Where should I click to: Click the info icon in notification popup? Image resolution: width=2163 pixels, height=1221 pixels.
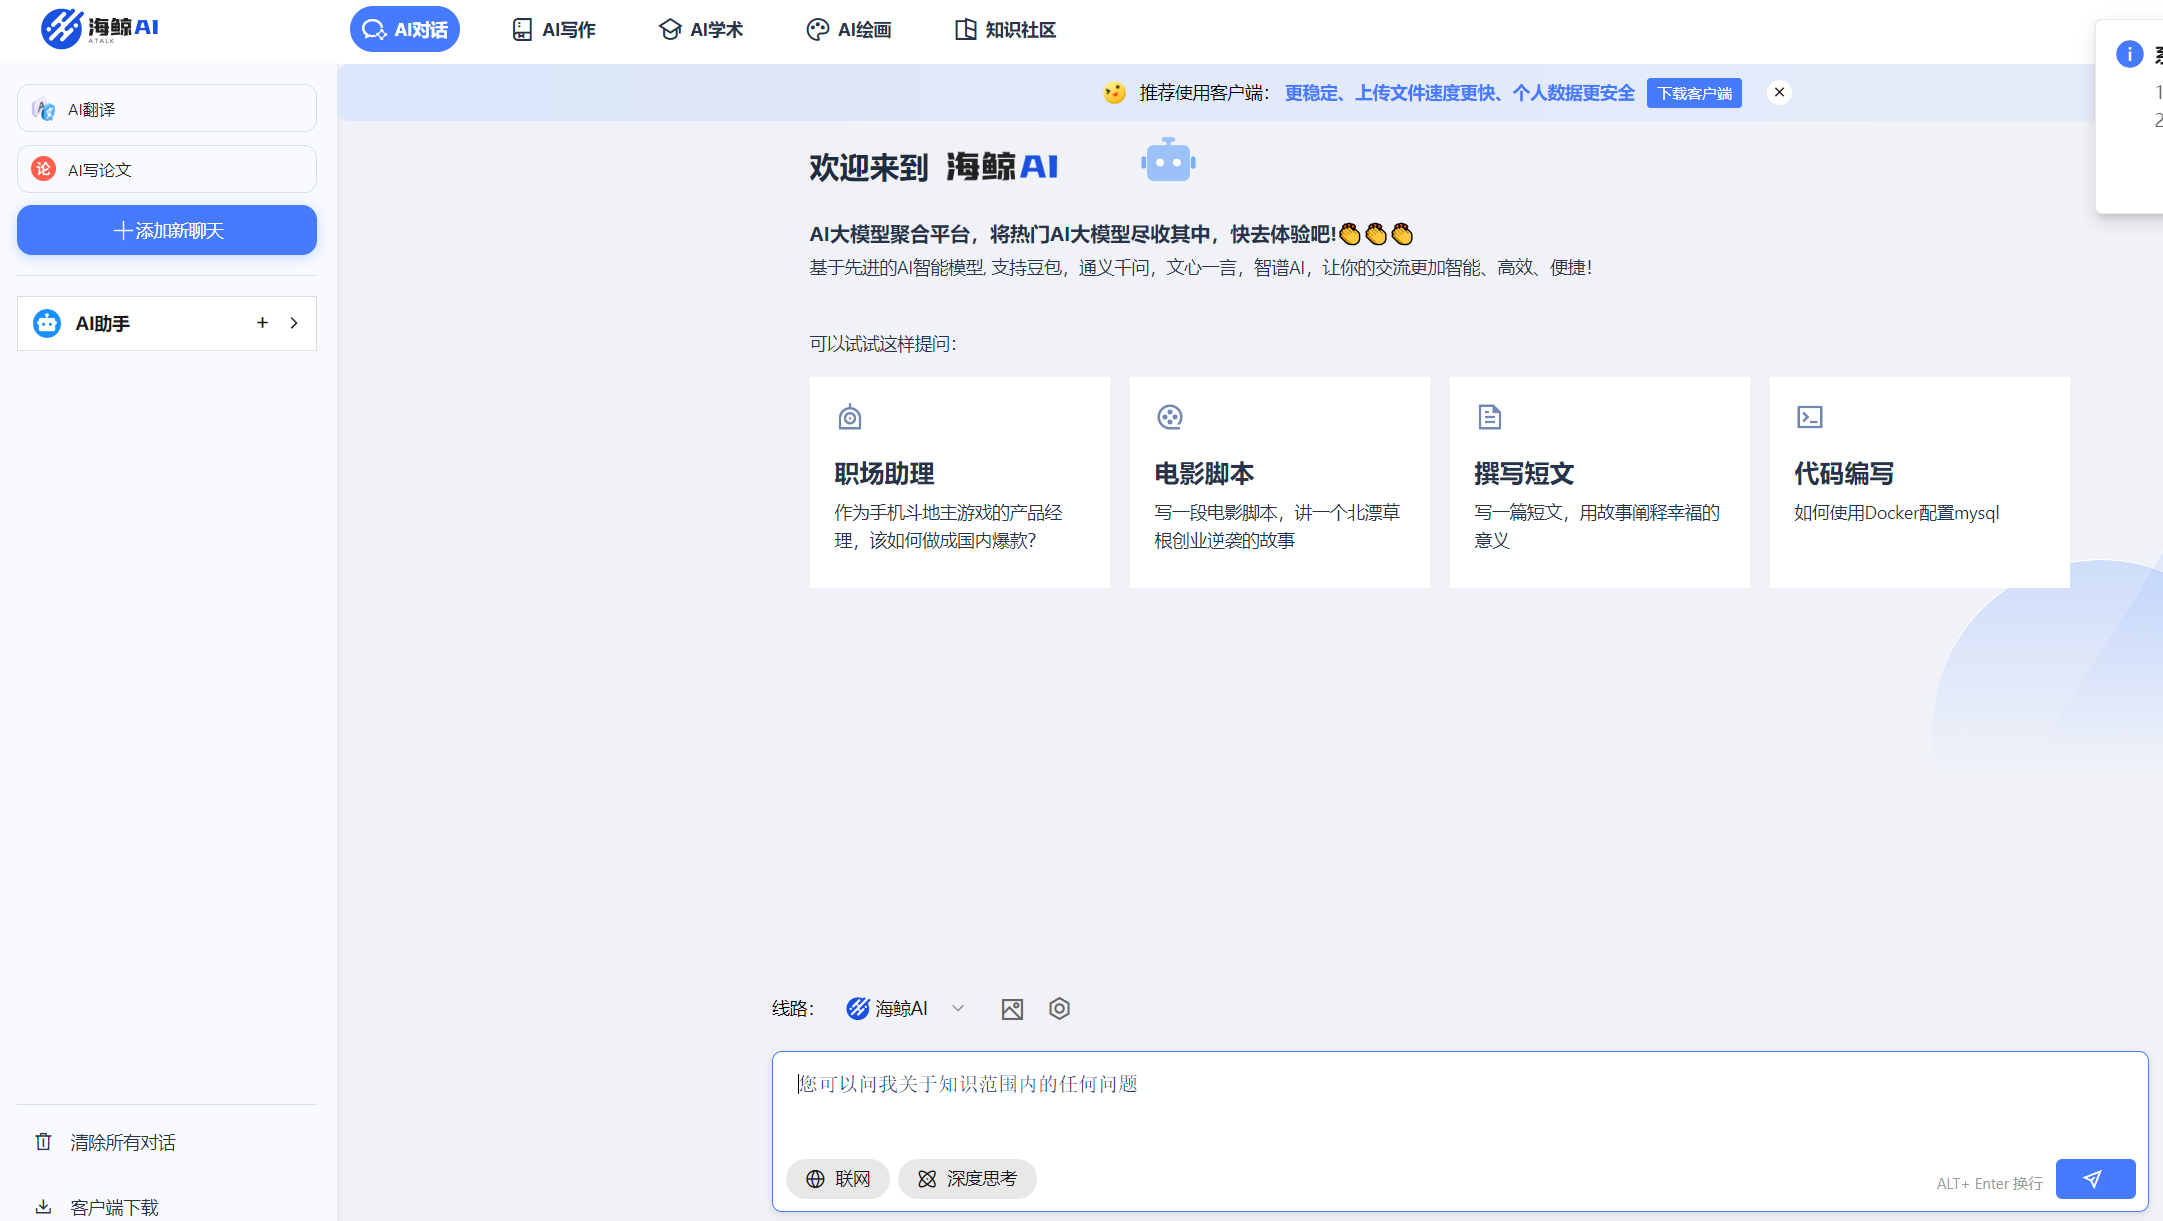click(x=2129, y=54)
